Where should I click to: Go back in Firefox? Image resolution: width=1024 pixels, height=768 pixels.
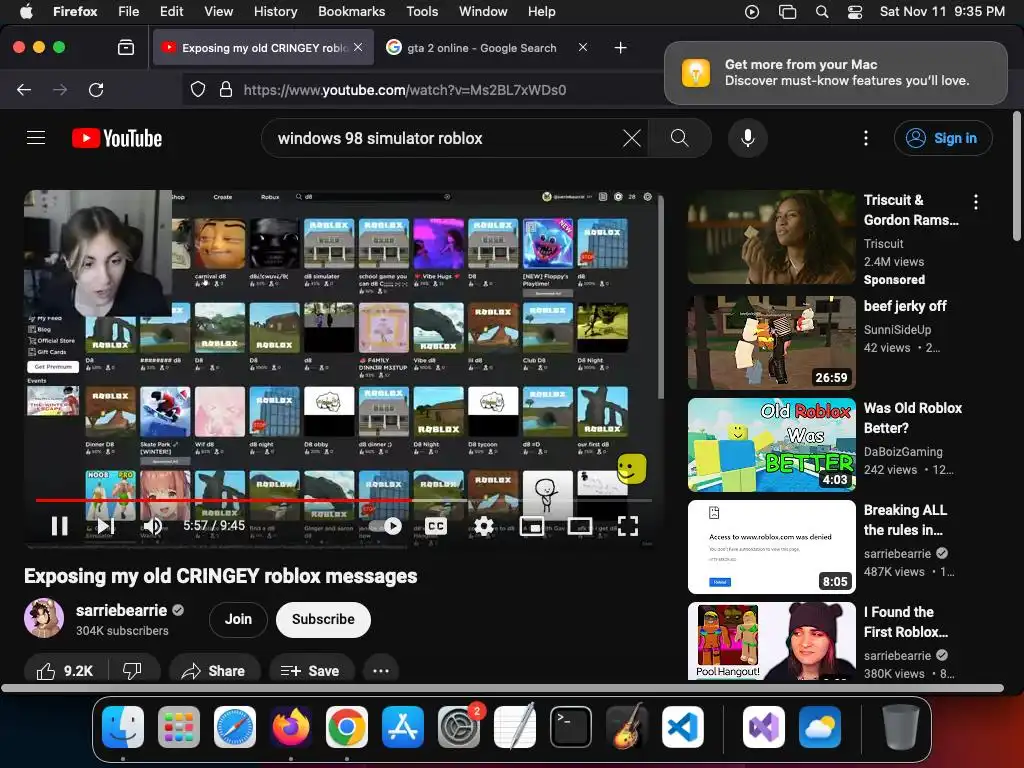(x=24, y=89)
